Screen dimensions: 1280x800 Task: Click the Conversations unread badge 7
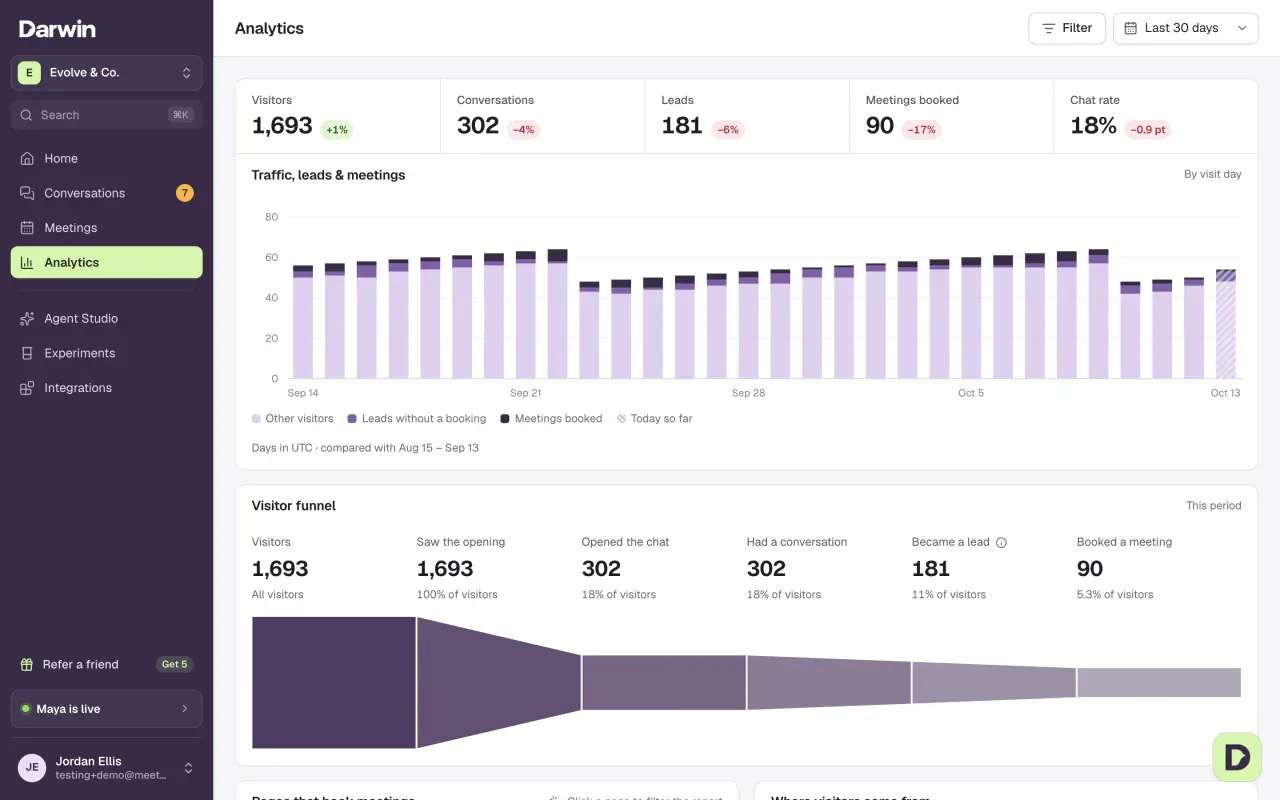[x=185, y=193]
